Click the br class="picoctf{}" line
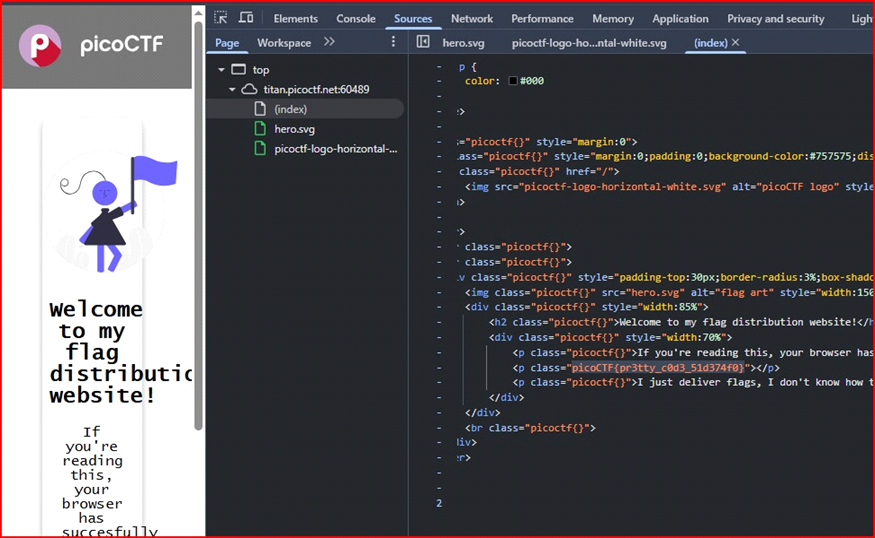875x538 pixels. pyautogui.click(x=530, y=428)
